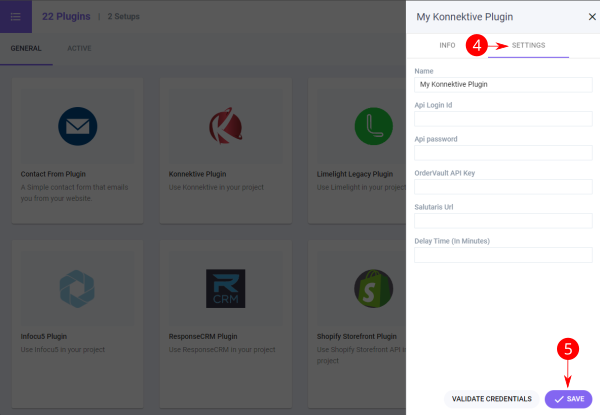
Task: Click the Contact Form Plugin envelope icon
Action: (76, 127)
